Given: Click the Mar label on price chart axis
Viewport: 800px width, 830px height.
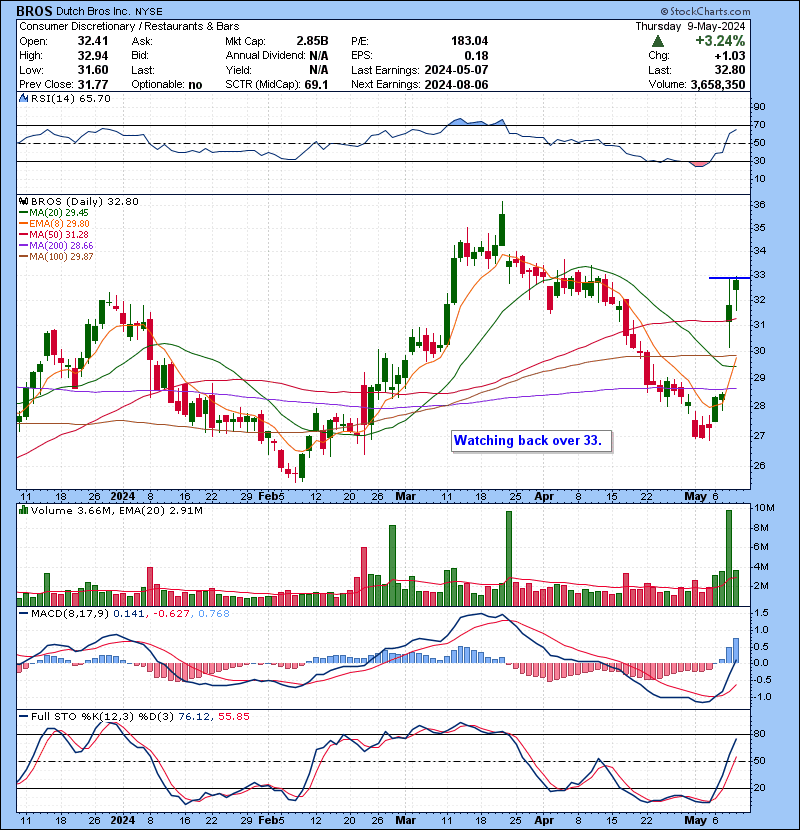Looking at the screenshot, I should 406,496.
